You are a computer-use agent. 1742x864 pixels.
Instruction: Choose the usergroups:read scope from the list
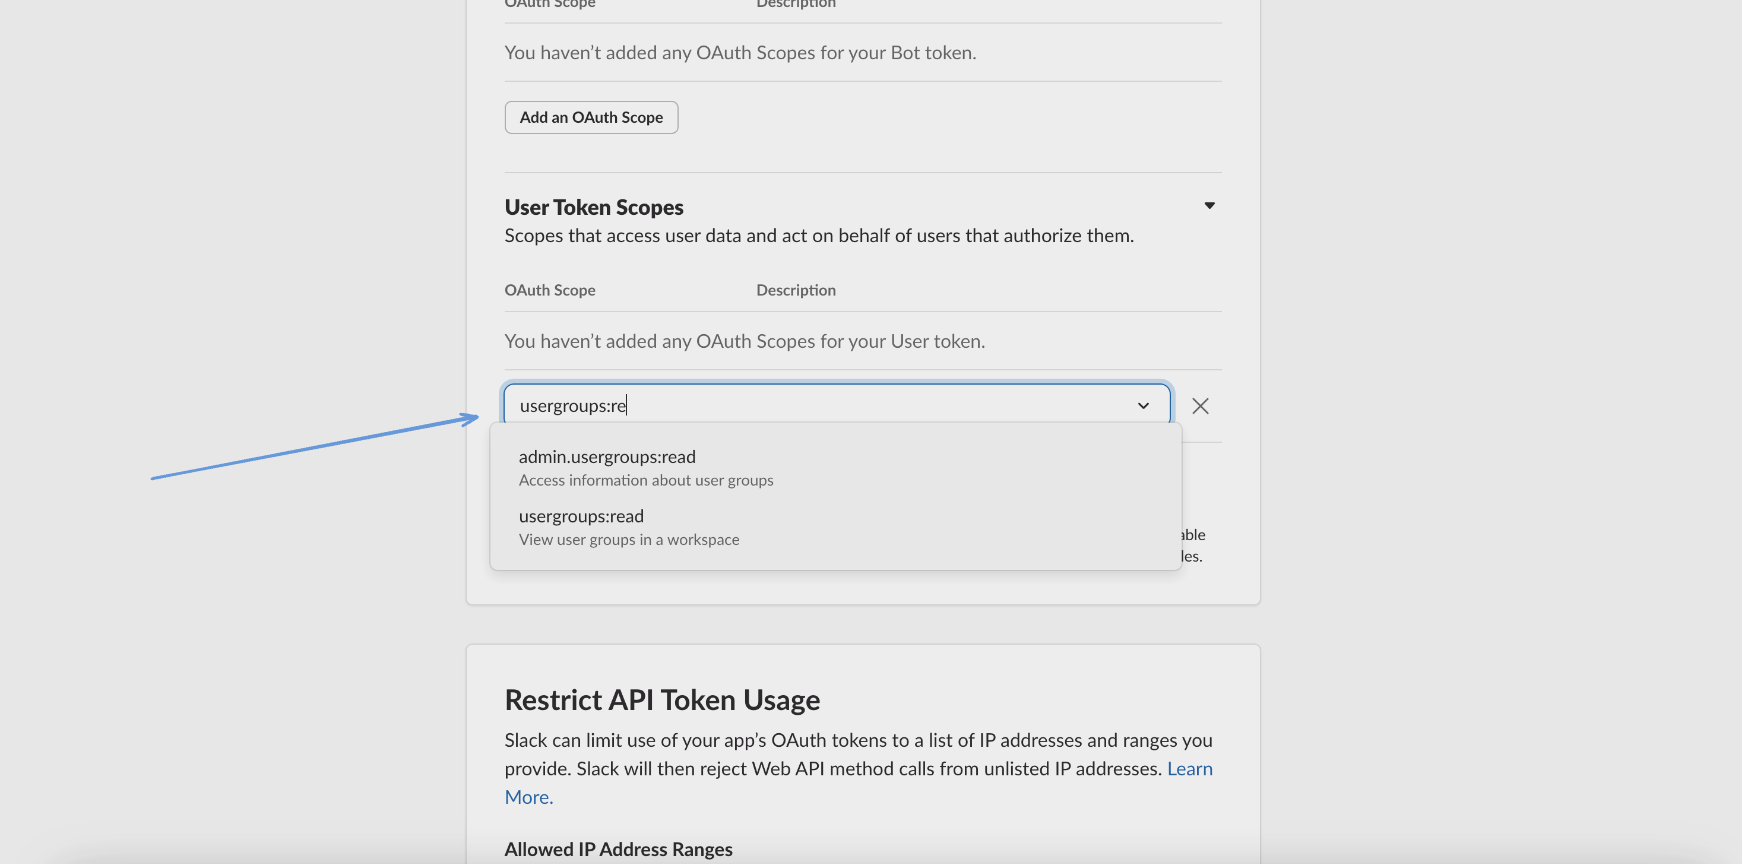581,517
